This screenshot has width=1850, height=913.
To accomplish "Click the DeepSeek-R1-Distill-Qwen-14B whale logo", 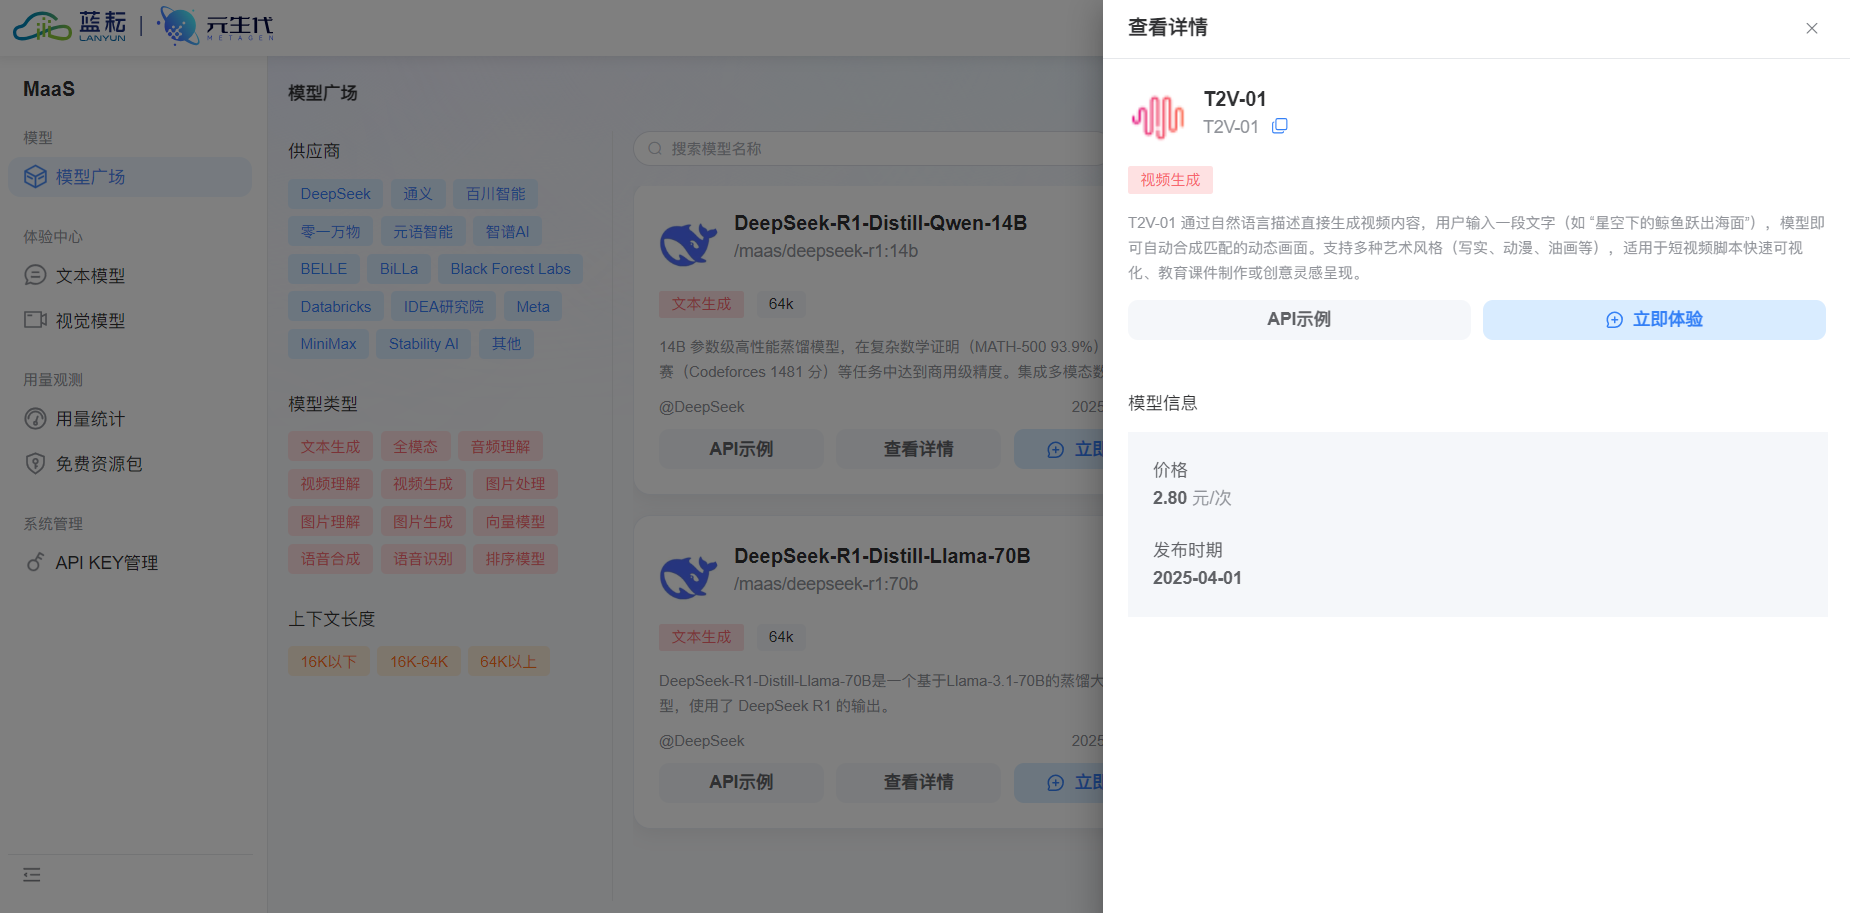I will point(688,243).
